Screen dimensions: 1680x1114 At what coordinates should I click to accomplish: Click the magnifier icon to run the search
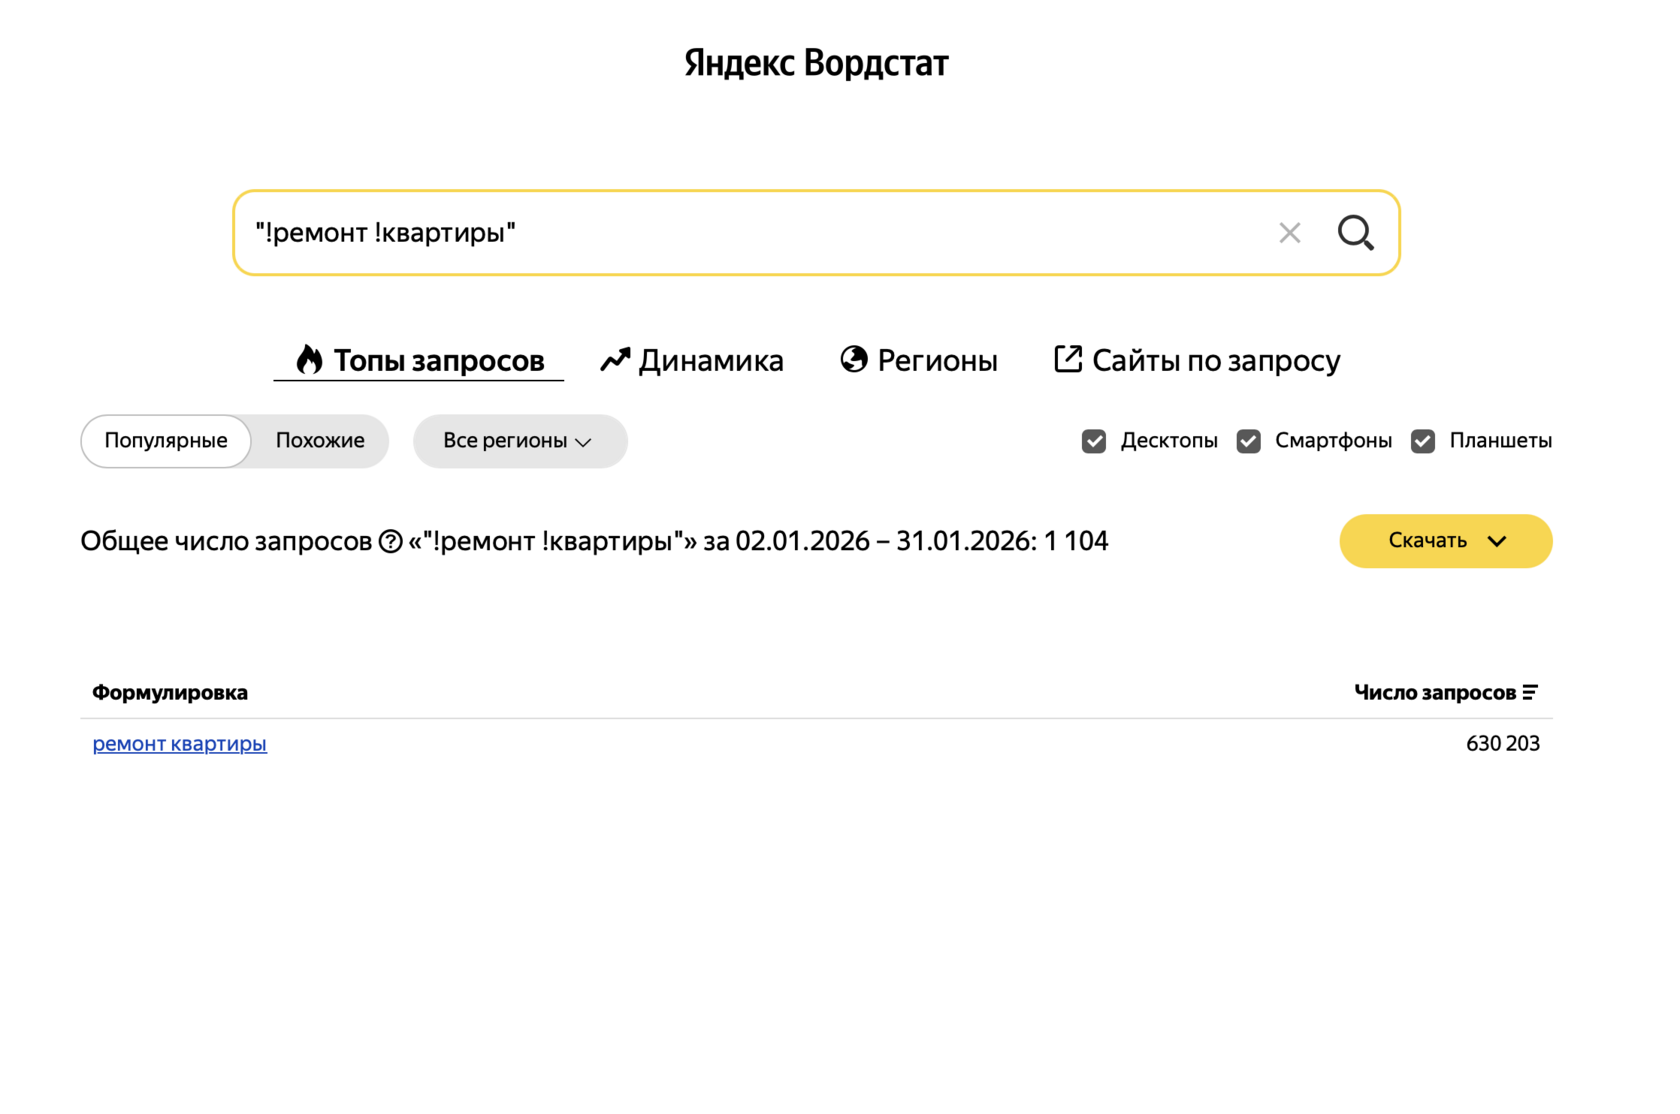[x=1355, y=232]
